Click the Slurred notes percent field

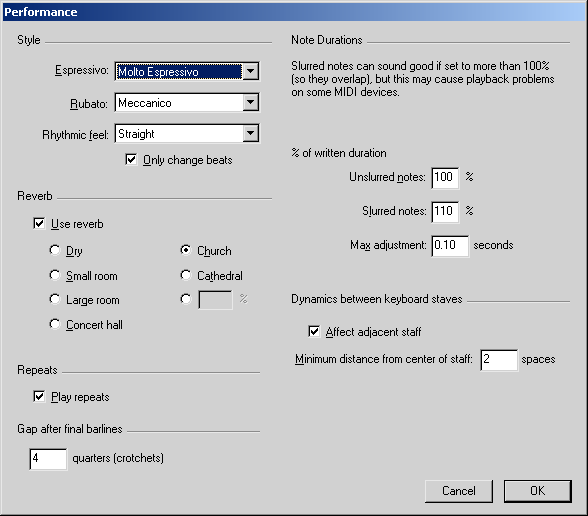445,212
